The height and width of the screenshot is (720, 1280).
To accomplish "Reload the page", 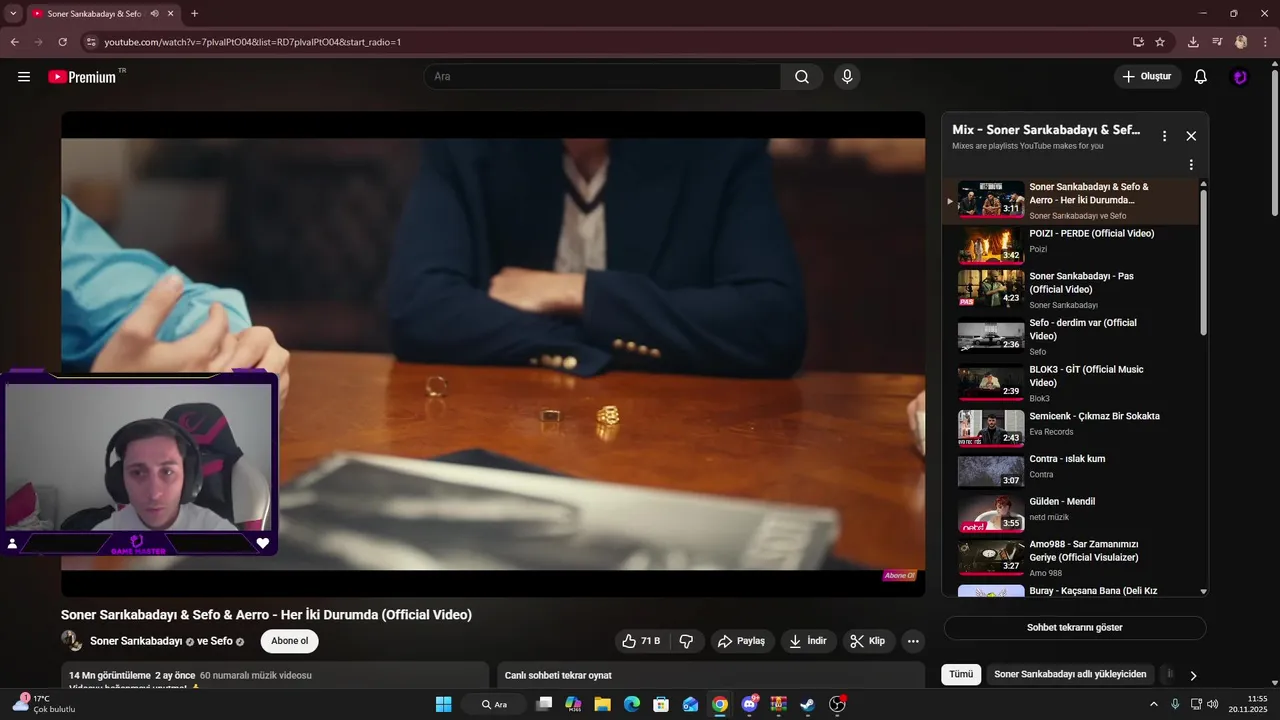I will [x=62, y=42].
